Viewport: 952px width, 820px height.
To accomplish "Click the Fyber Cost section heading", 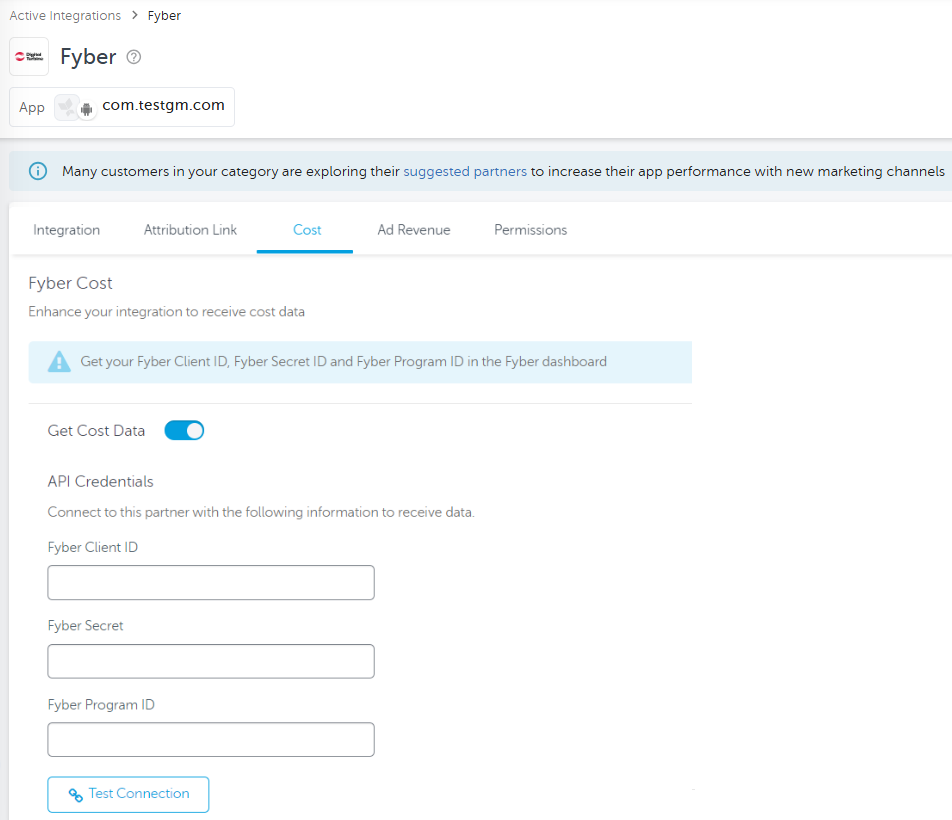I will coord(70,283).
